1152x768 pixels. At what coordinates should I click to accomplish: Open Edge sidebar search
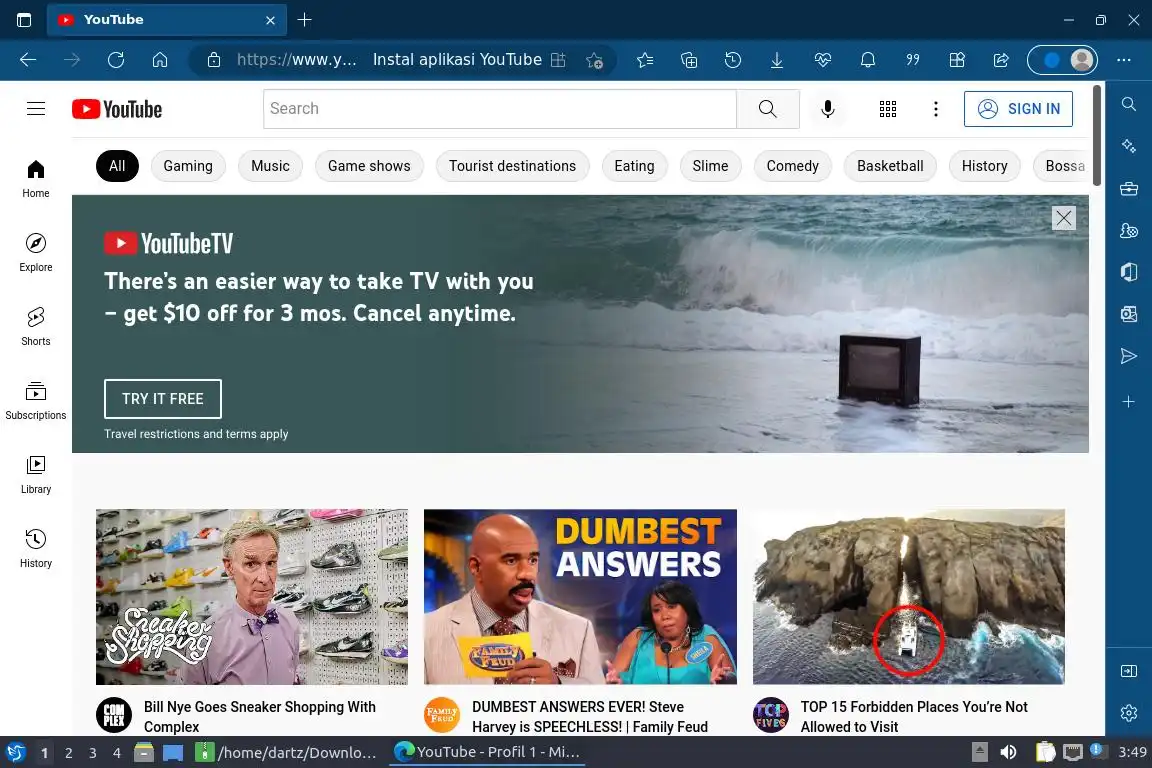[1128, 104]
